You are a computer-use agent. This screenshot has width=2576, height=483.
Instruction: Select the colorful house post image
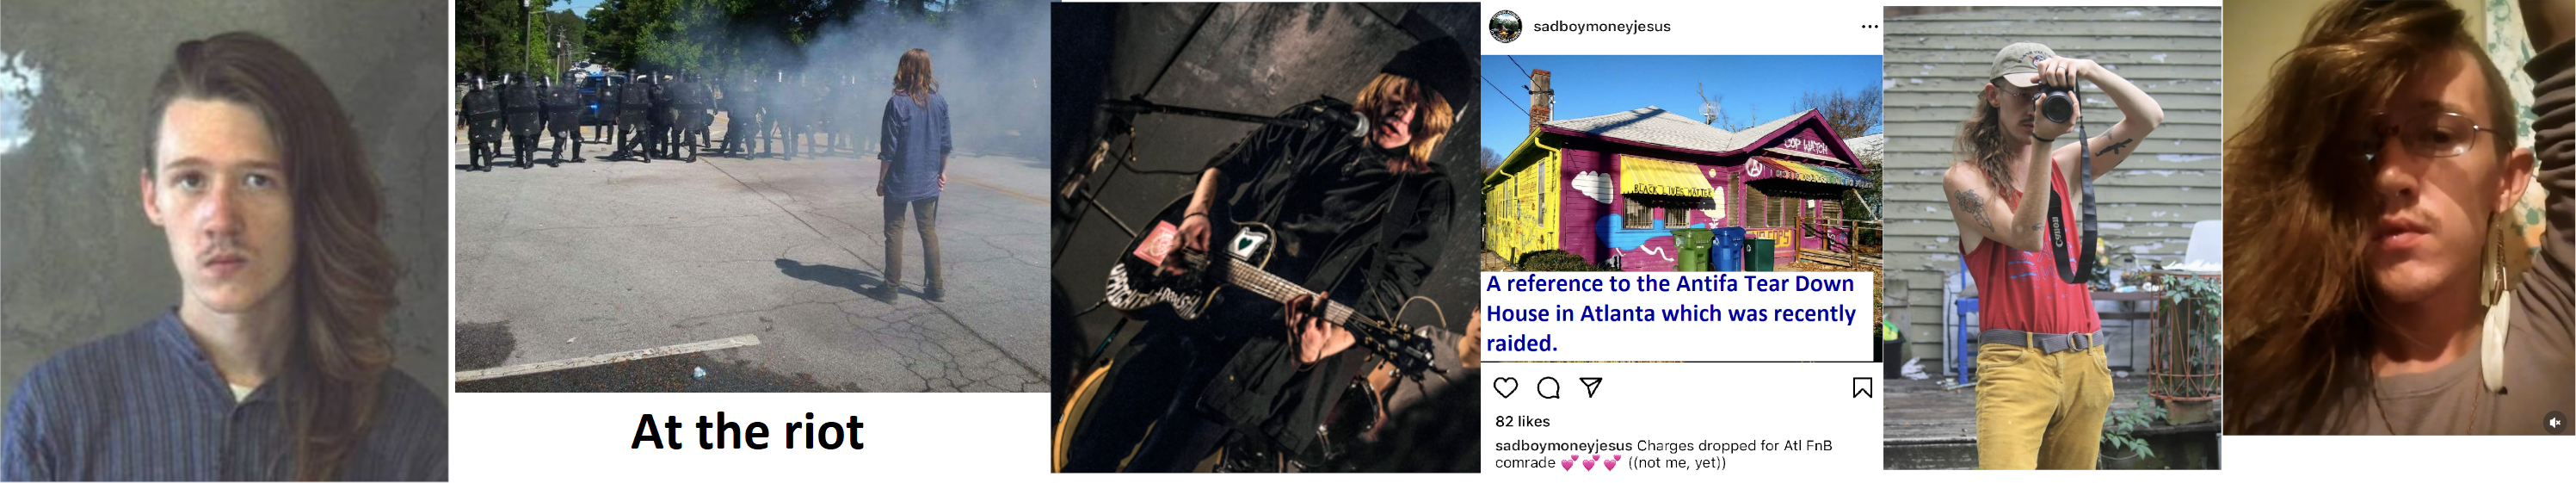point(1681,163)
